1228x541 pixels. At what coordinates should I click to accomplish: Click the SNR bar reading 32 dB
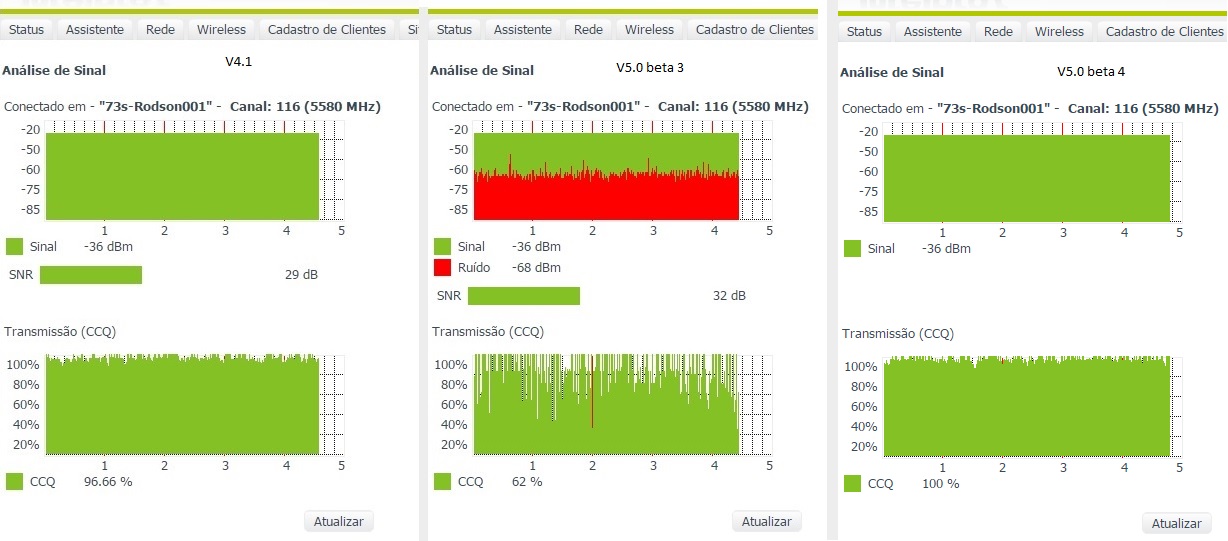coord(524,296)
